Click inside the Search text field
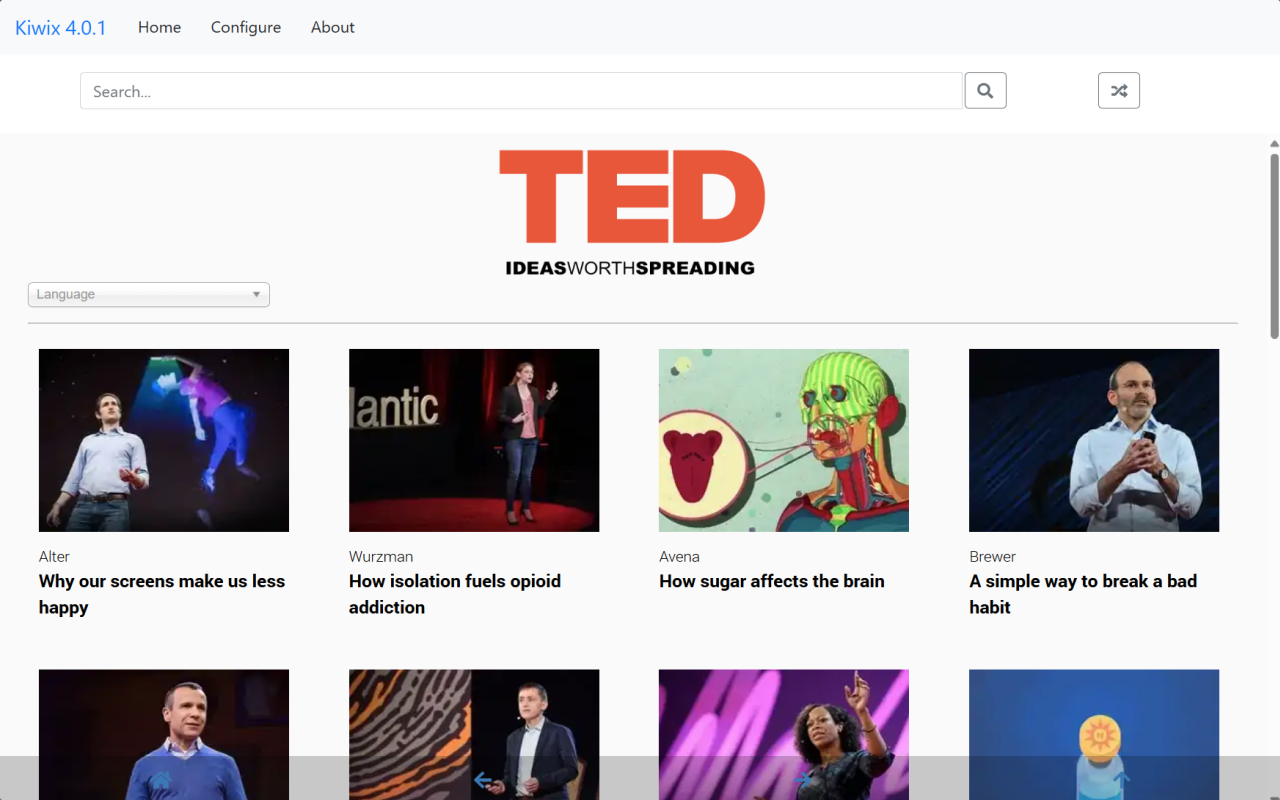 click(520, 91)
